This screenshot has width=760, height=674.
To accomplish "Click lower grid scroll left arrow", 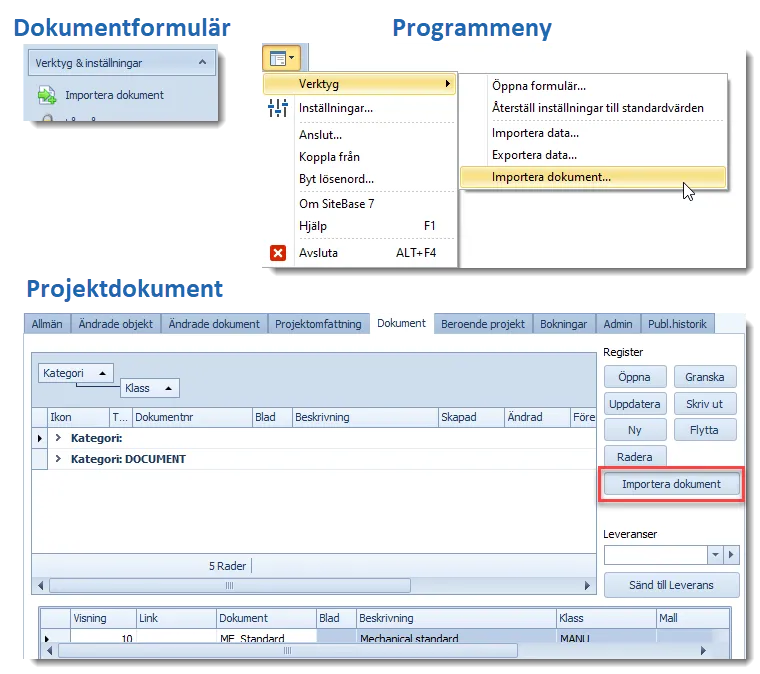I will [49, 650].
